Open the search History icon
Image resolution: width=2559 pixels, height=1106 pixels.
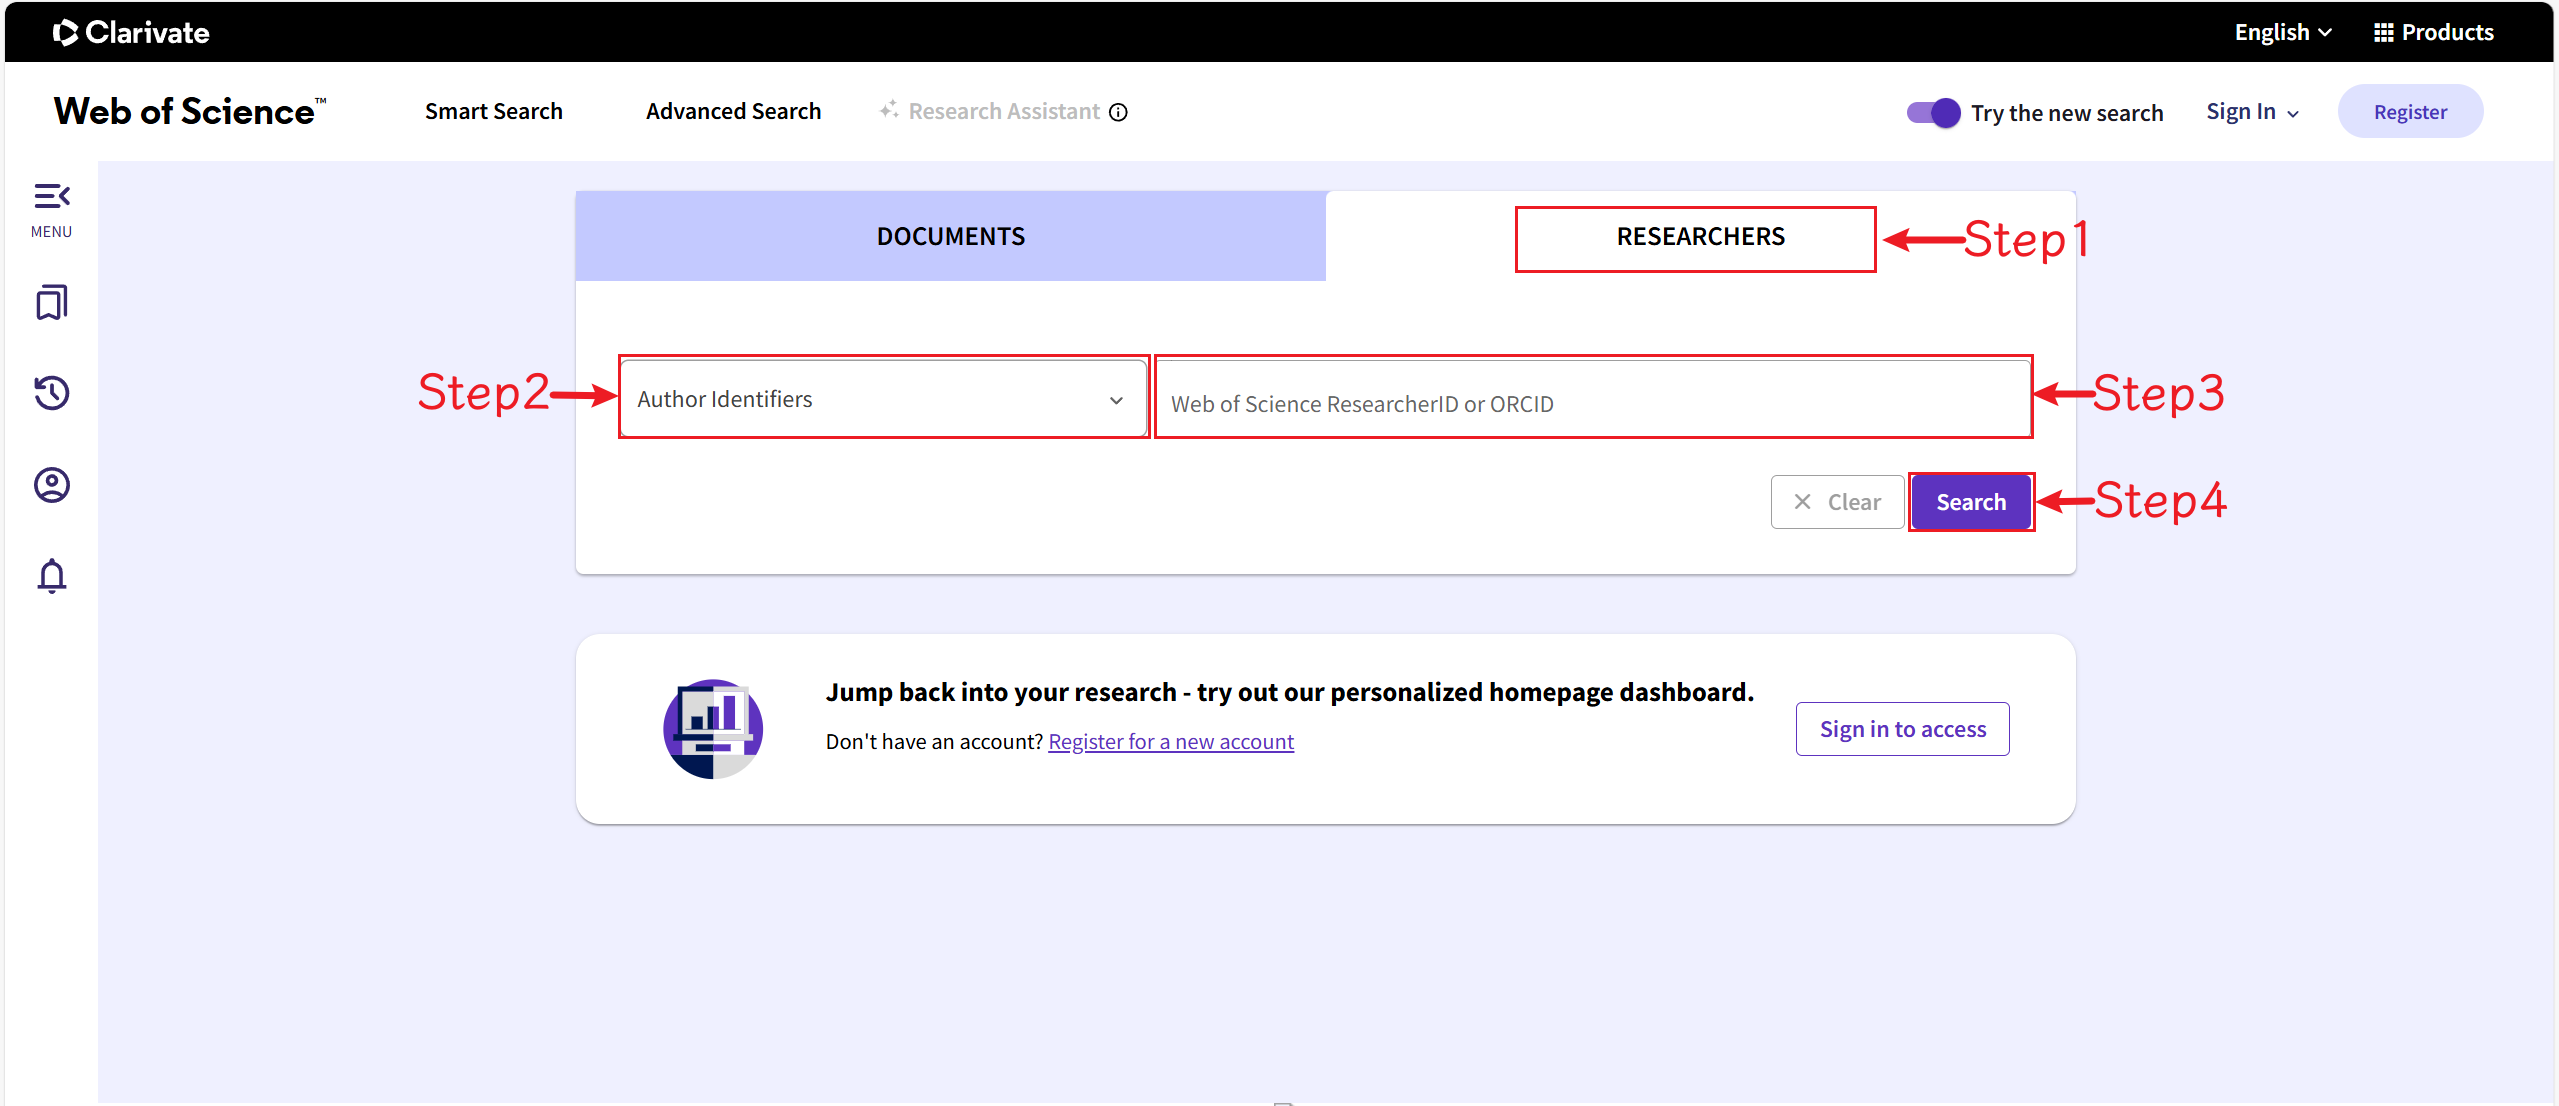point(51,392)
